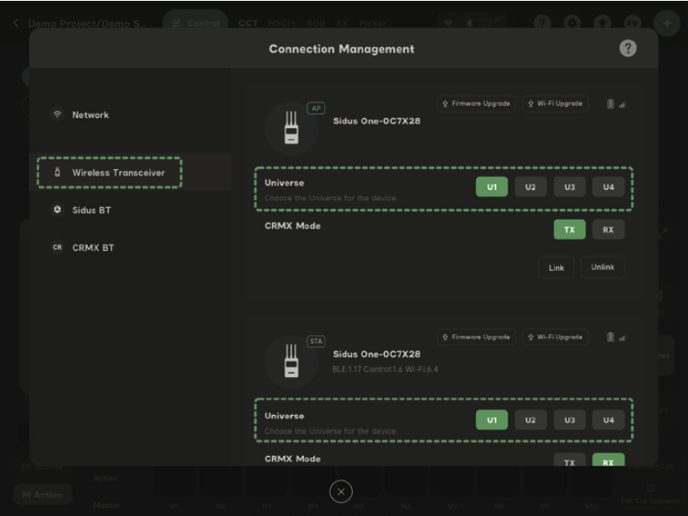Click the Network Wi-Fi icon in the sidebar
Screen dimensions: 688x516
(57, 115)
